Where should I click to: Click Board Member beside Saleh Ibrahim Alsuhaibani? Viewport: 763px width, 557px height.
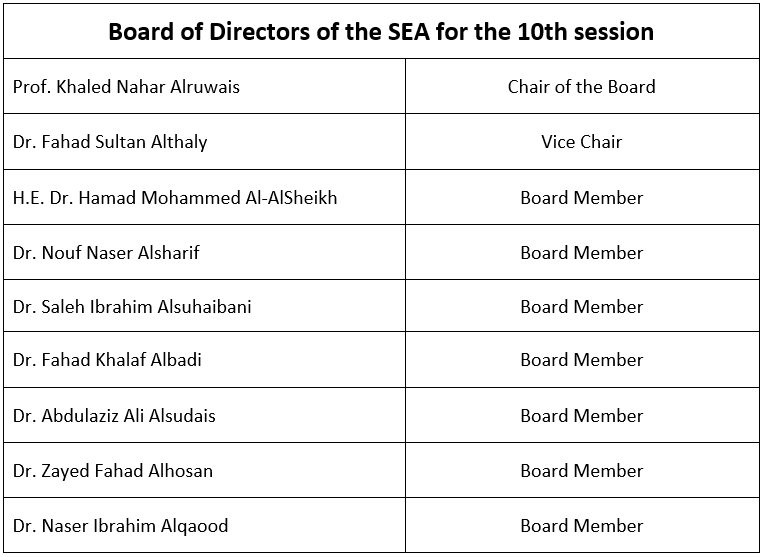(x=581, y=306)
